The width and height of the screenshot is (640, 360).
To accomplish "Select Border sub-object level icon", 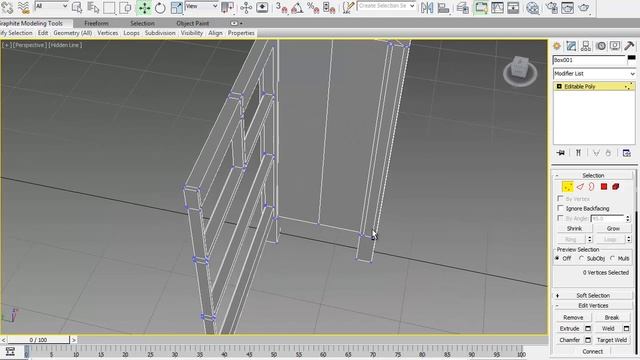I will pos(591,187).
